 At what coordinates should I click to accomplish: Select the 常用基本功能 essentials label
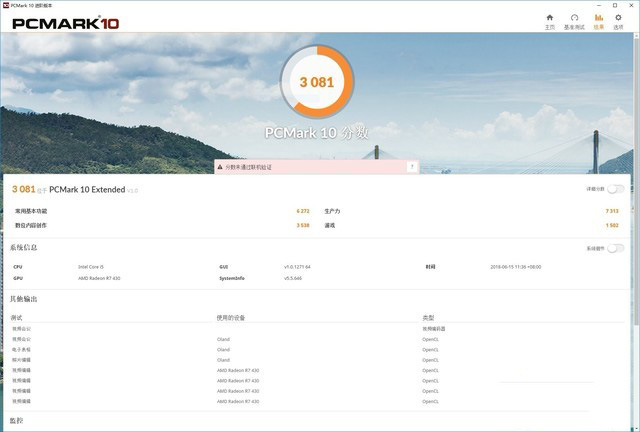coord(31,211)
